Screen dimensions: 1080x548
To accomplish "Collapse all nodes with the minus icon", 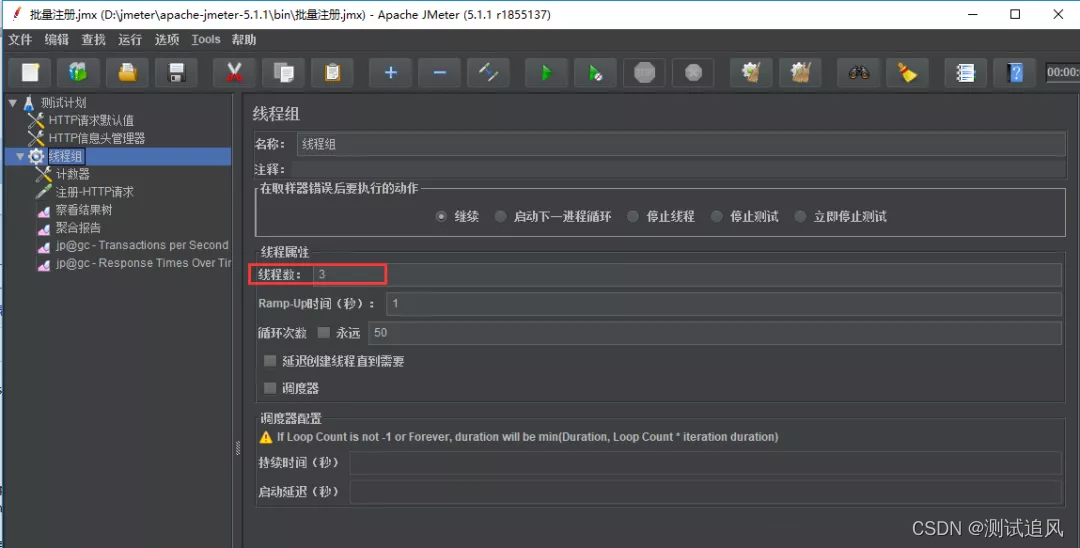I will click(439, 72).
